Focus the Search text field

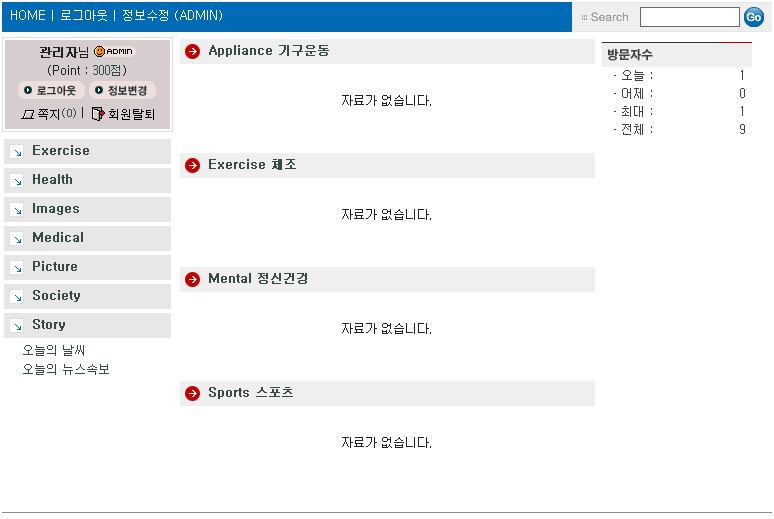pyautogui.click(x=689, y=17)
